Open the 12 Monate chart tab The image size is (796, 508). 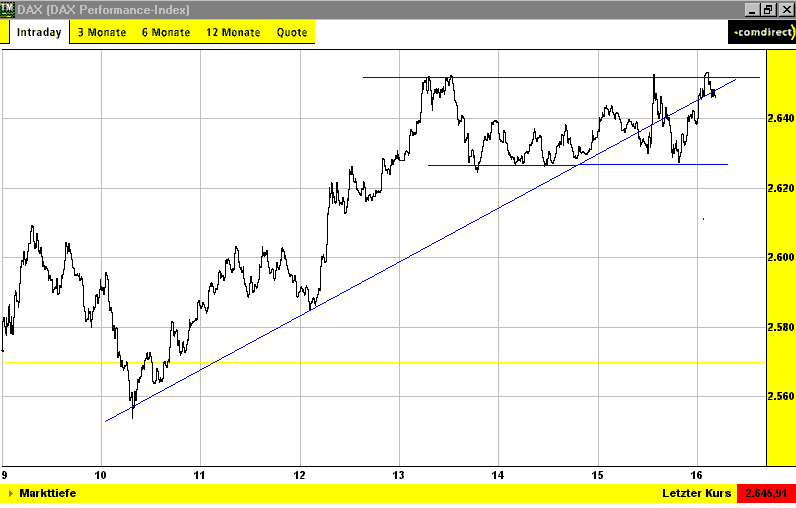233,32
